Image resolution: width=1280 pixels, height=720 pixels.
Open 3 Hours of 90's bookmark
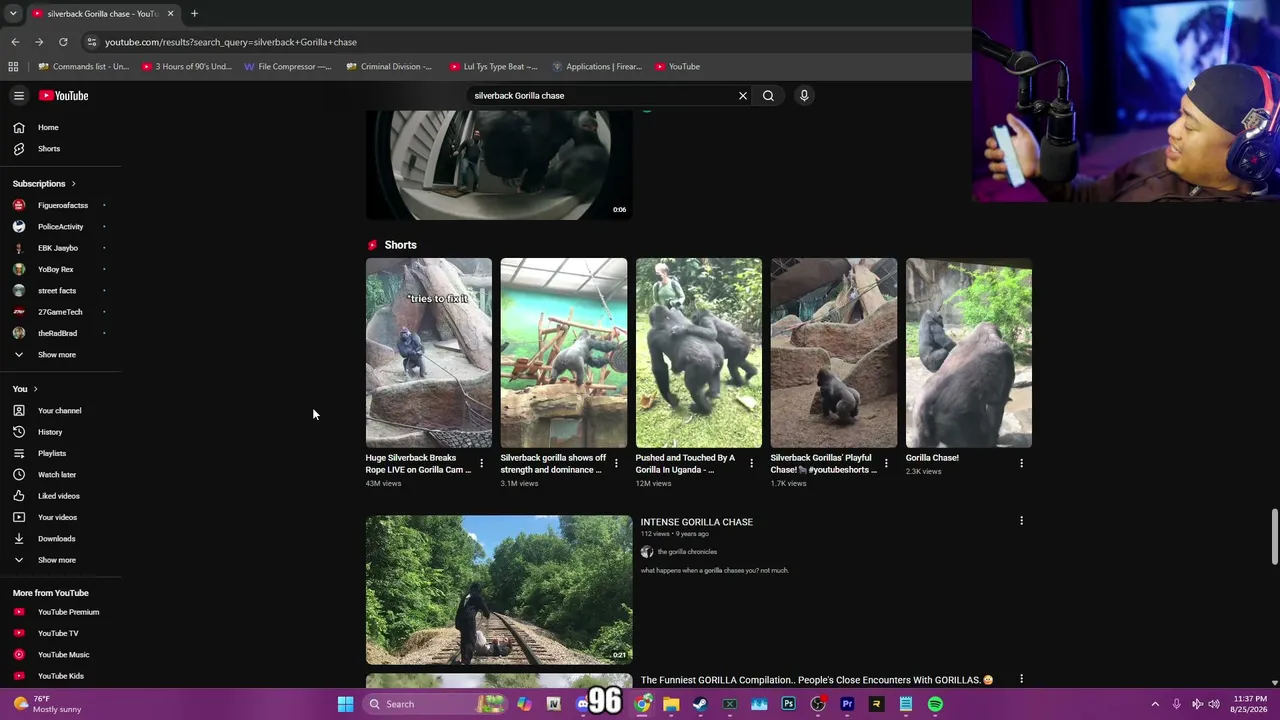click(187, 67)
